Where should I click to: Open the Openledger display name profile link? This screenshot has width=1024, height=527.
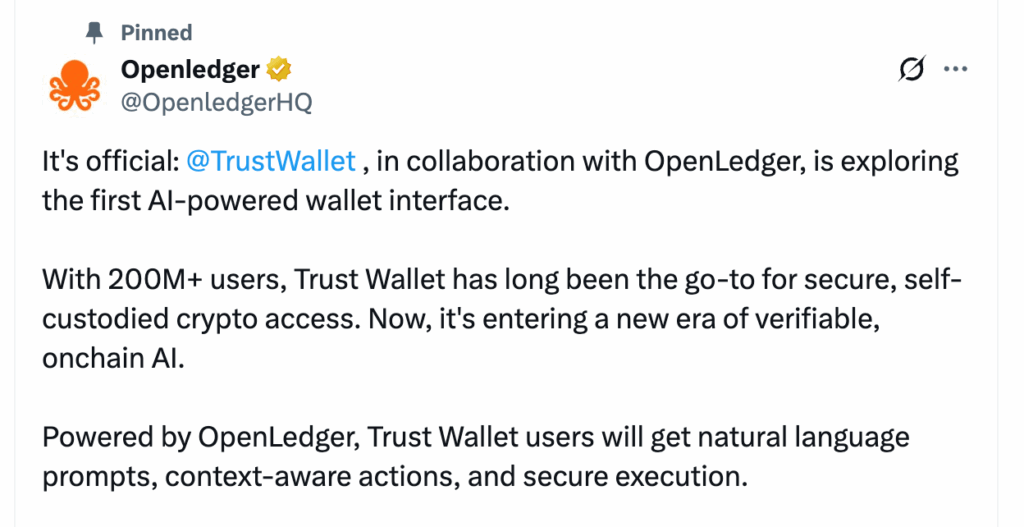pos(190,70)
